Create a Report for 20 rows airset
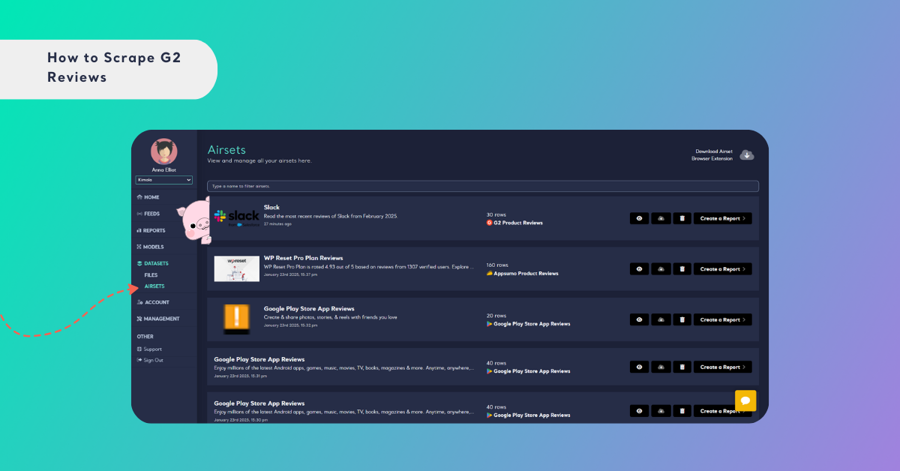Screen dimensions: 900x471 click(723, 320)
